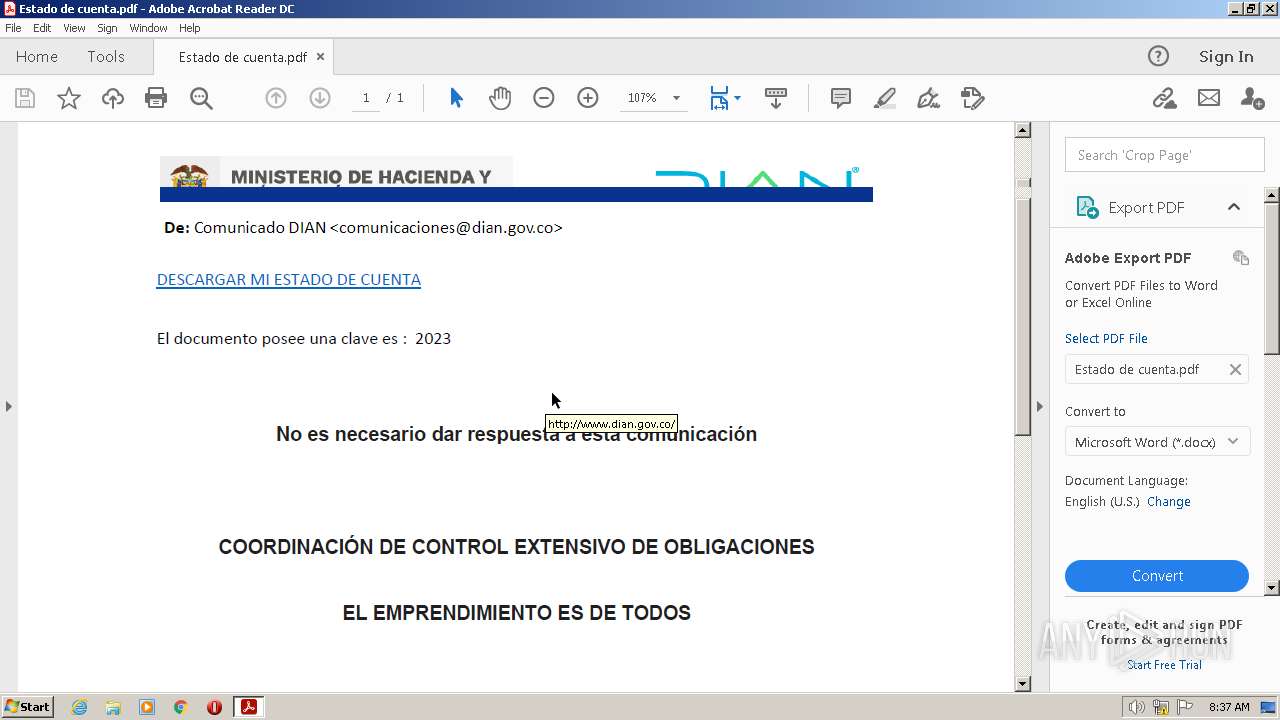Open the Help menu
The image size is (1280, 720).
189,28
